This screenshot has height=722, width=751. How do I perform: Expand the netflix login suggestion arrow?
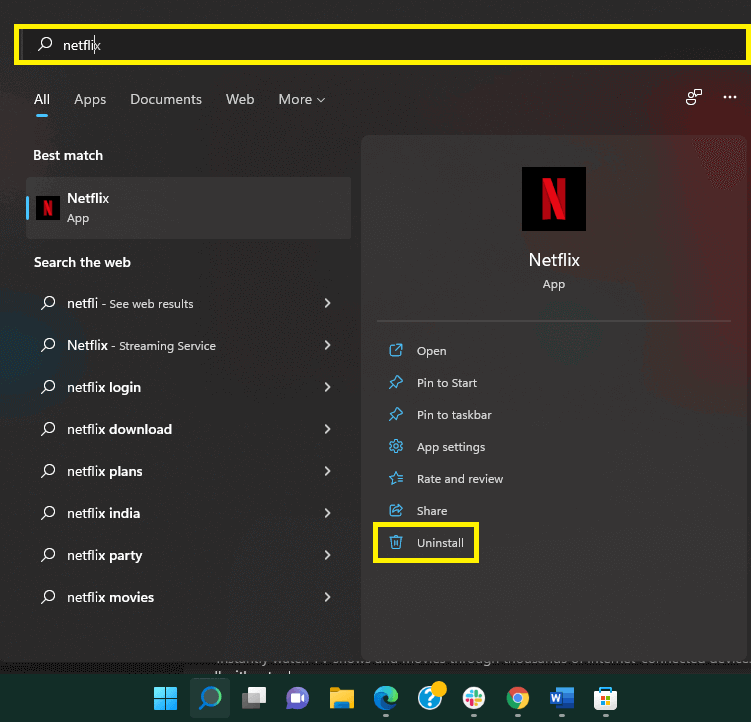coord(327,387)
